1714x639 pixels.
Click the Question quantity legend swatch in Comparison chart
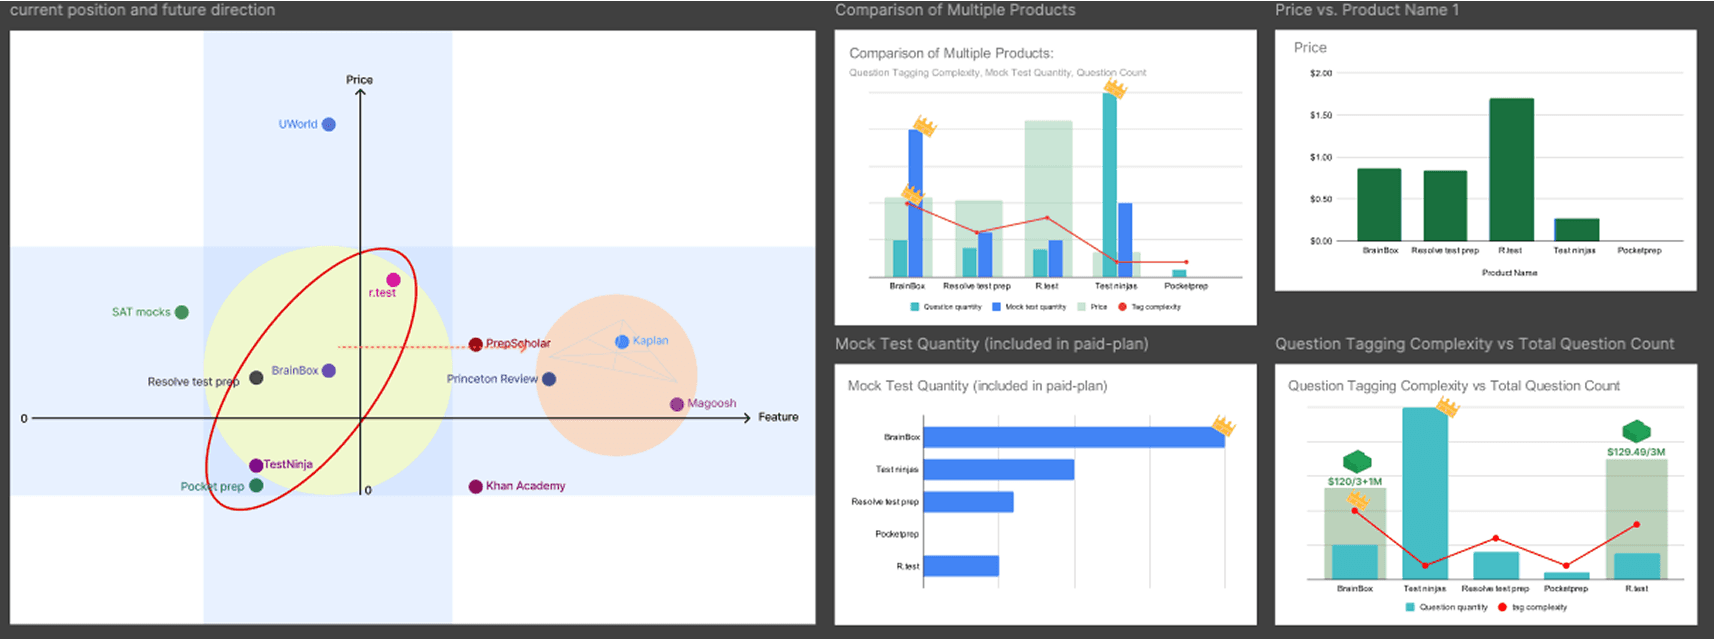pos(914,307)
